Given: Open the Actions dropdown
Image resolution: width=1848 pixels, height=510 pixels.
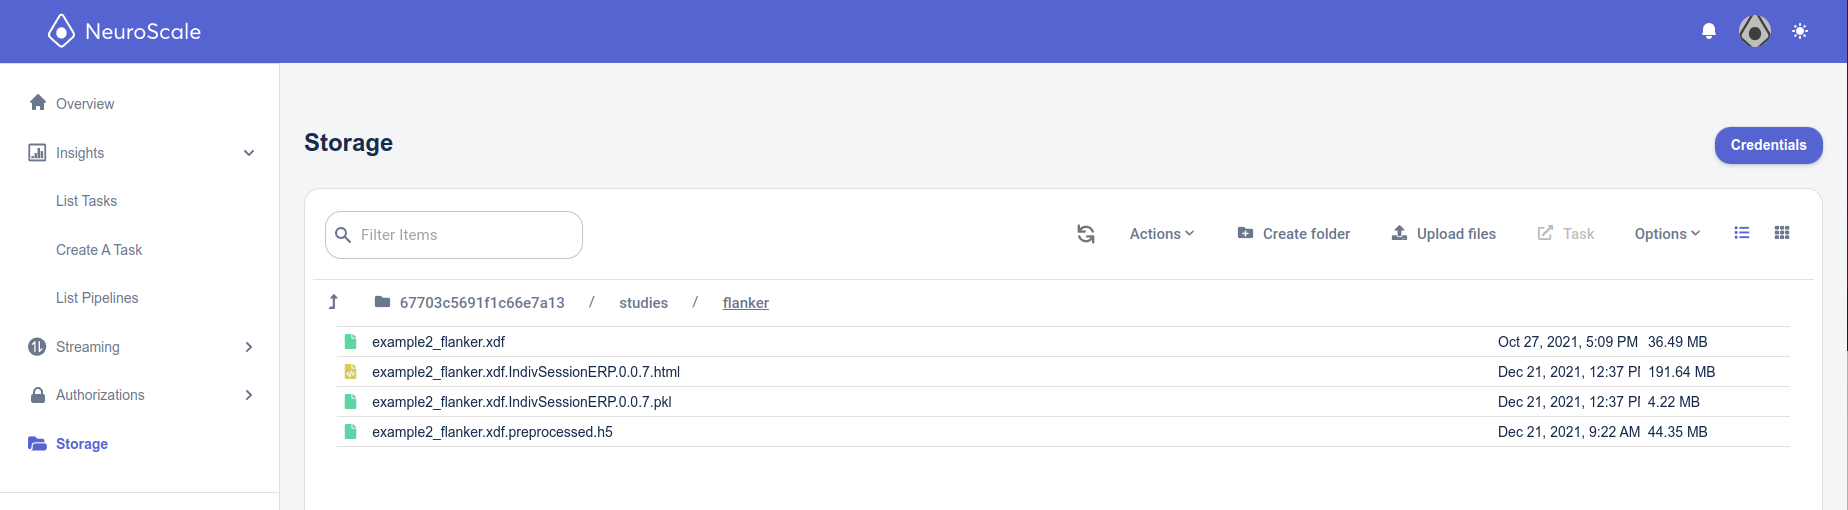Looking at the screenshot, I should click(1162, 234).
